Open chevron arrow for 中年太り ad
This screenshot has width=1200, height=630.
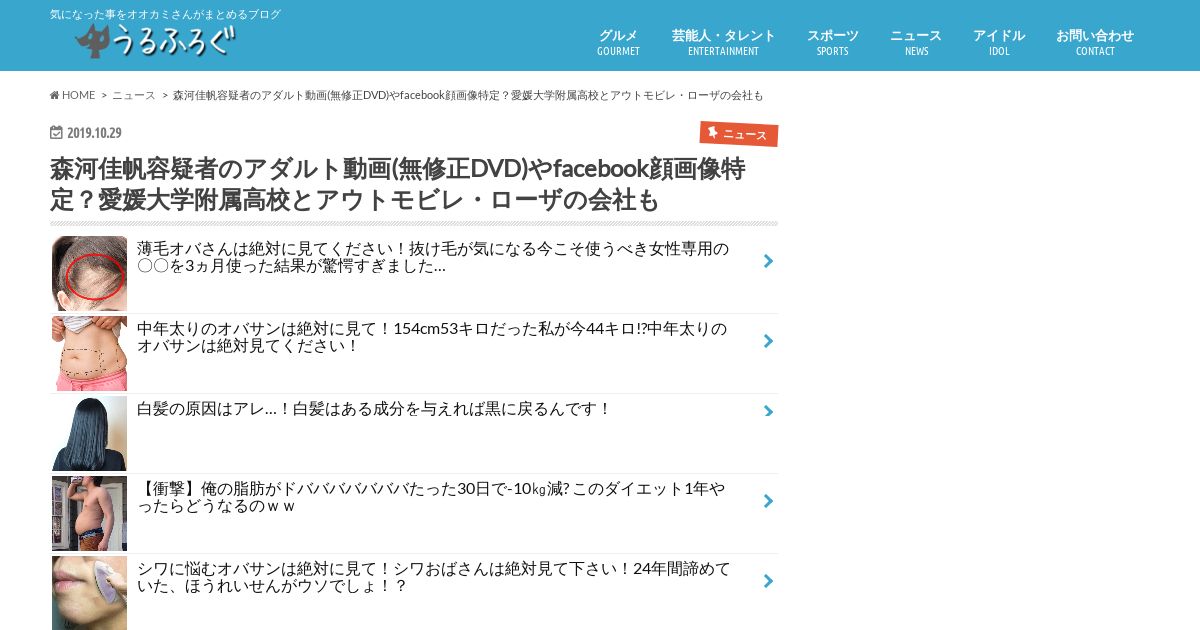click(768, 341)
